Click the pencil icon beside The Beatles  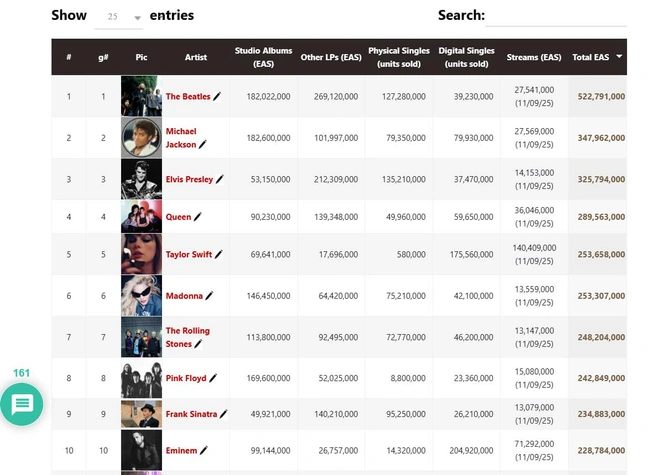coord(217,97)
